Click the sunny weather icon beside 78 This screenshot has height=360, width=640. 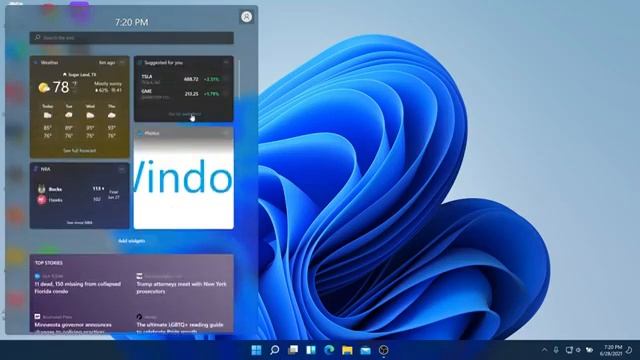point(44,87)
